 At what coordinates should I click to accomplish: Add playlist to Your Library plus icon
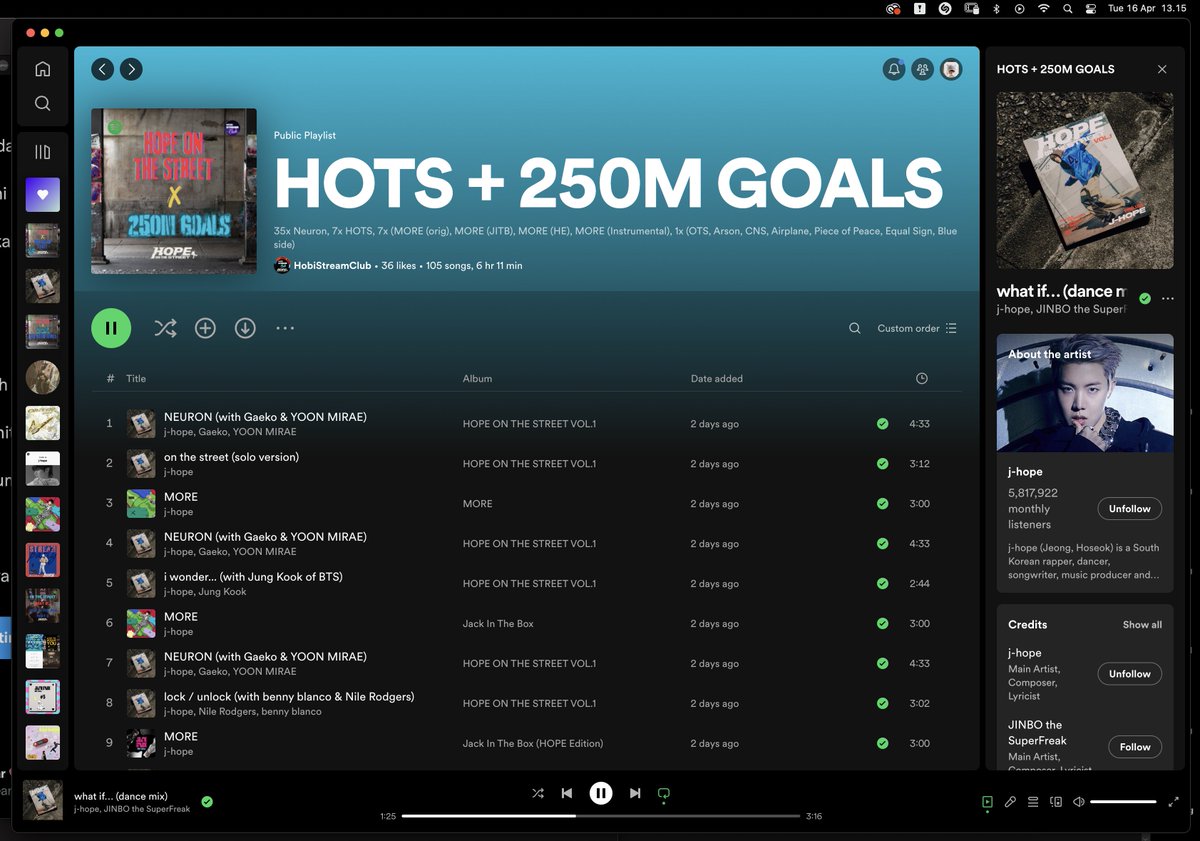tap(205, 328)
